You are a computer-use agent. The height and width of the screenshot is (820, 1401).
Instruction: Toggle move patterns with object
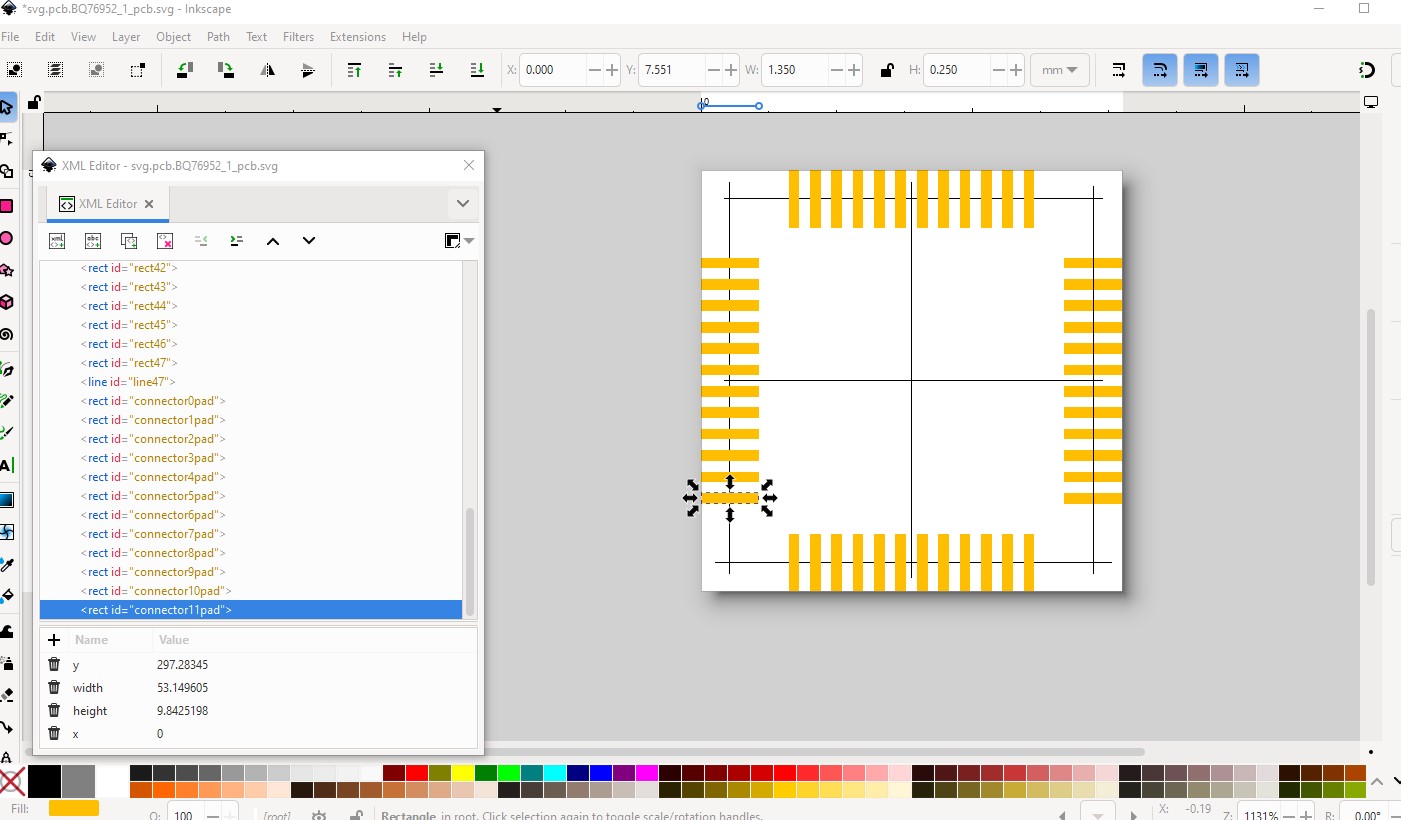pyautogui.click(x=1242, y=70)
